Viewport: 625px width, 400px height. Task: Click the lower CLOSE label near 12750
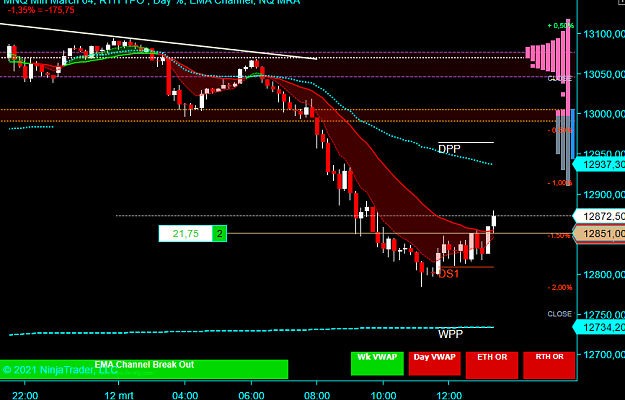[560, 314]
